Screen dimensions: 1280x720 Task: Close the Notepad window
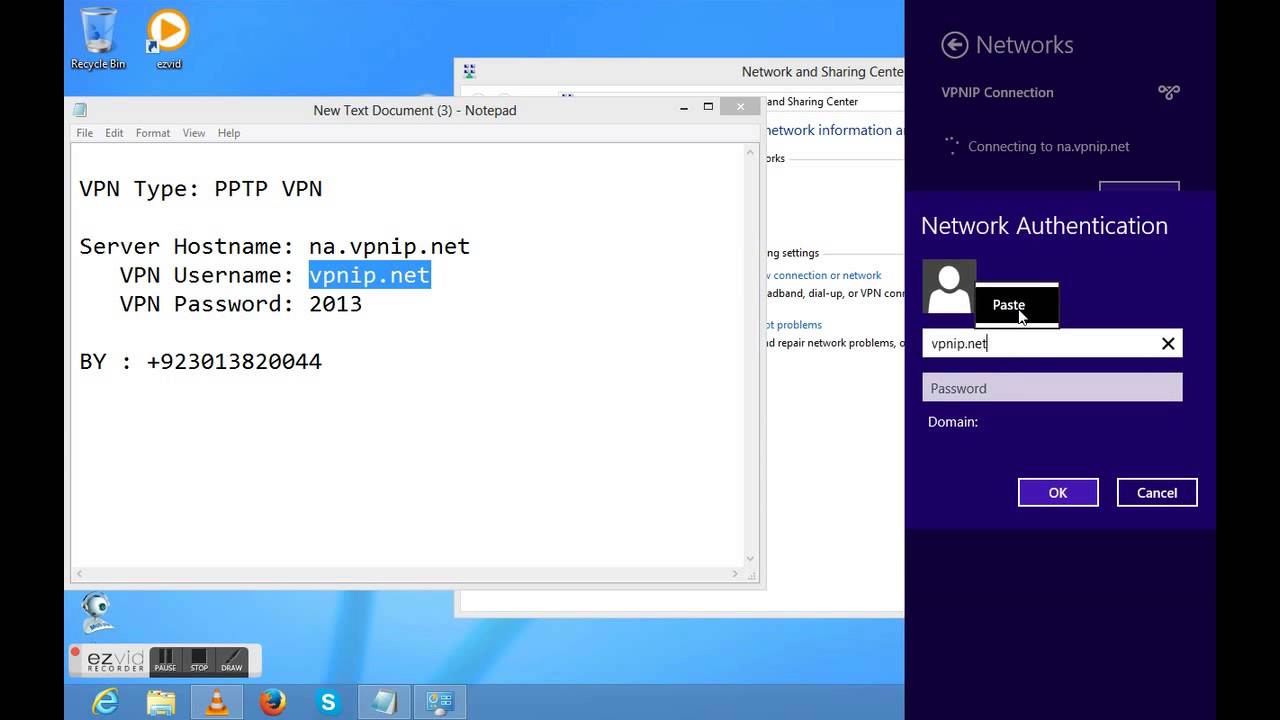pos(740,107)
